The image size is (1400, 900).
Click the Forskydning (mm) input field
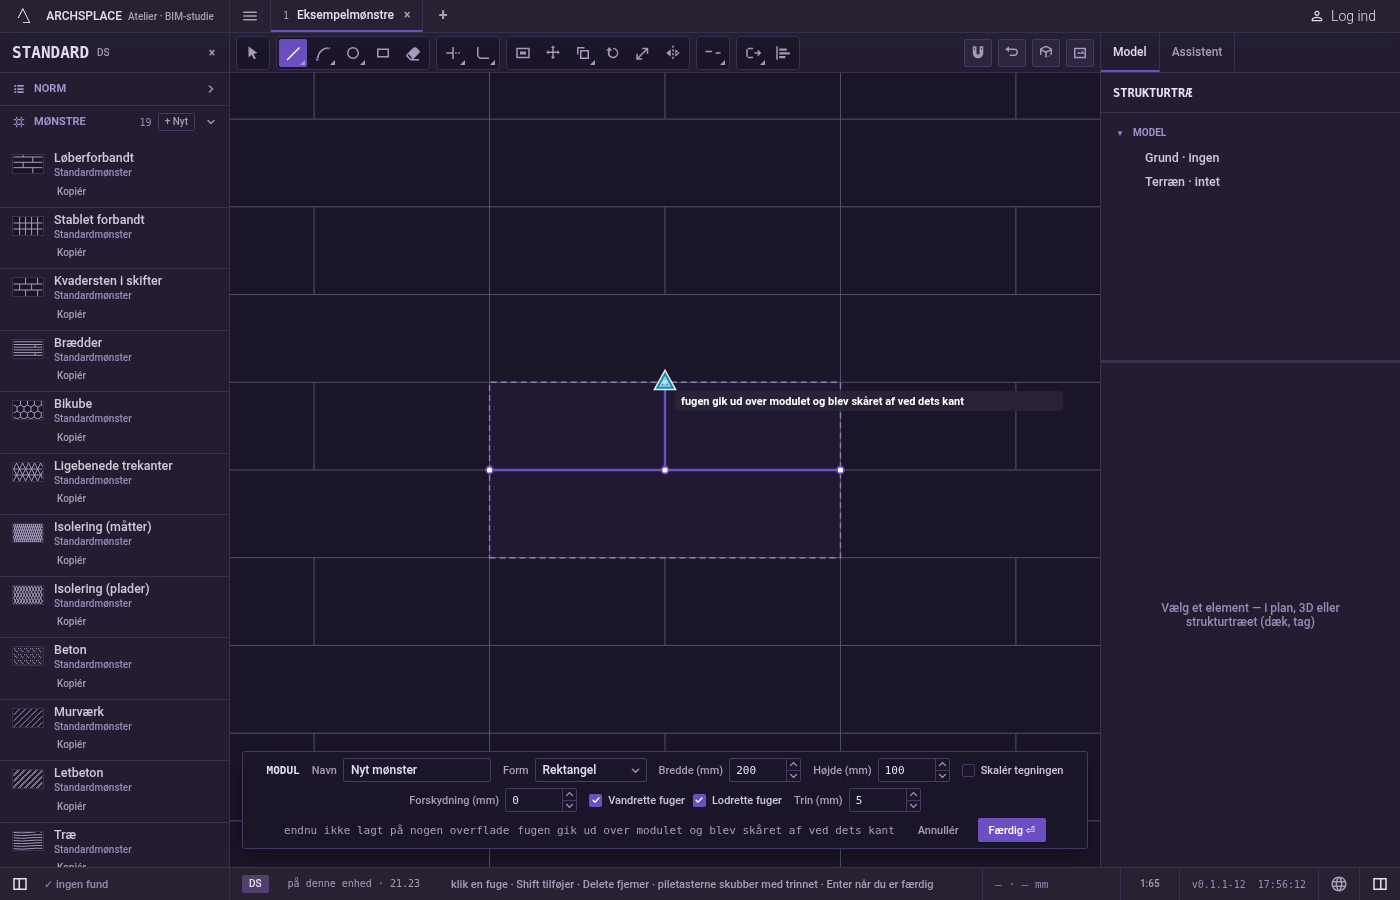coord(534,800)
